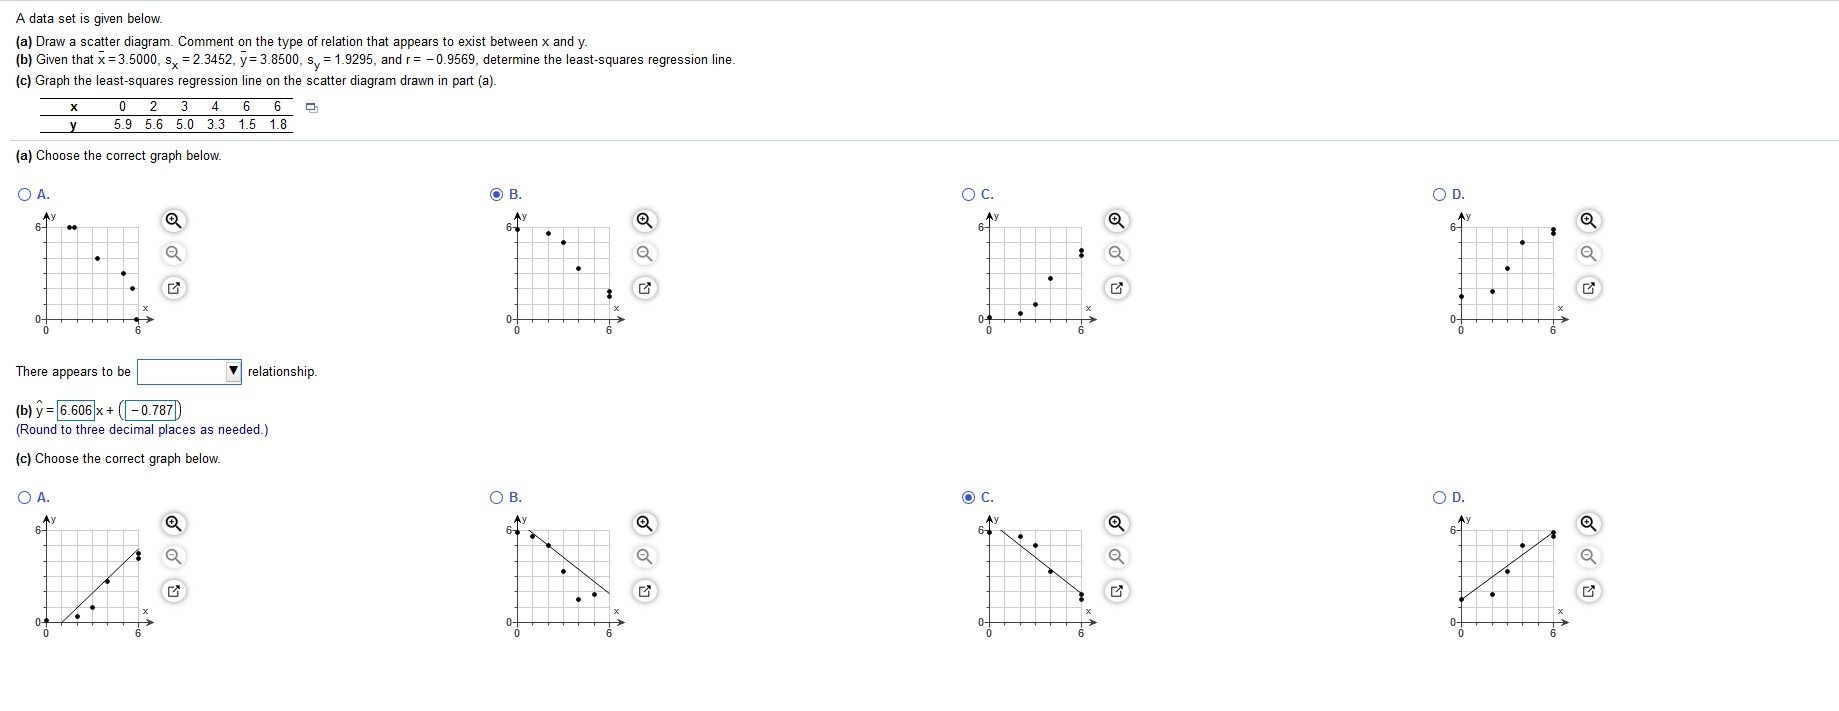Open graph D of part (a) in new window
The width and height of the screenshot is (1839, 711).
point(1588,288)
